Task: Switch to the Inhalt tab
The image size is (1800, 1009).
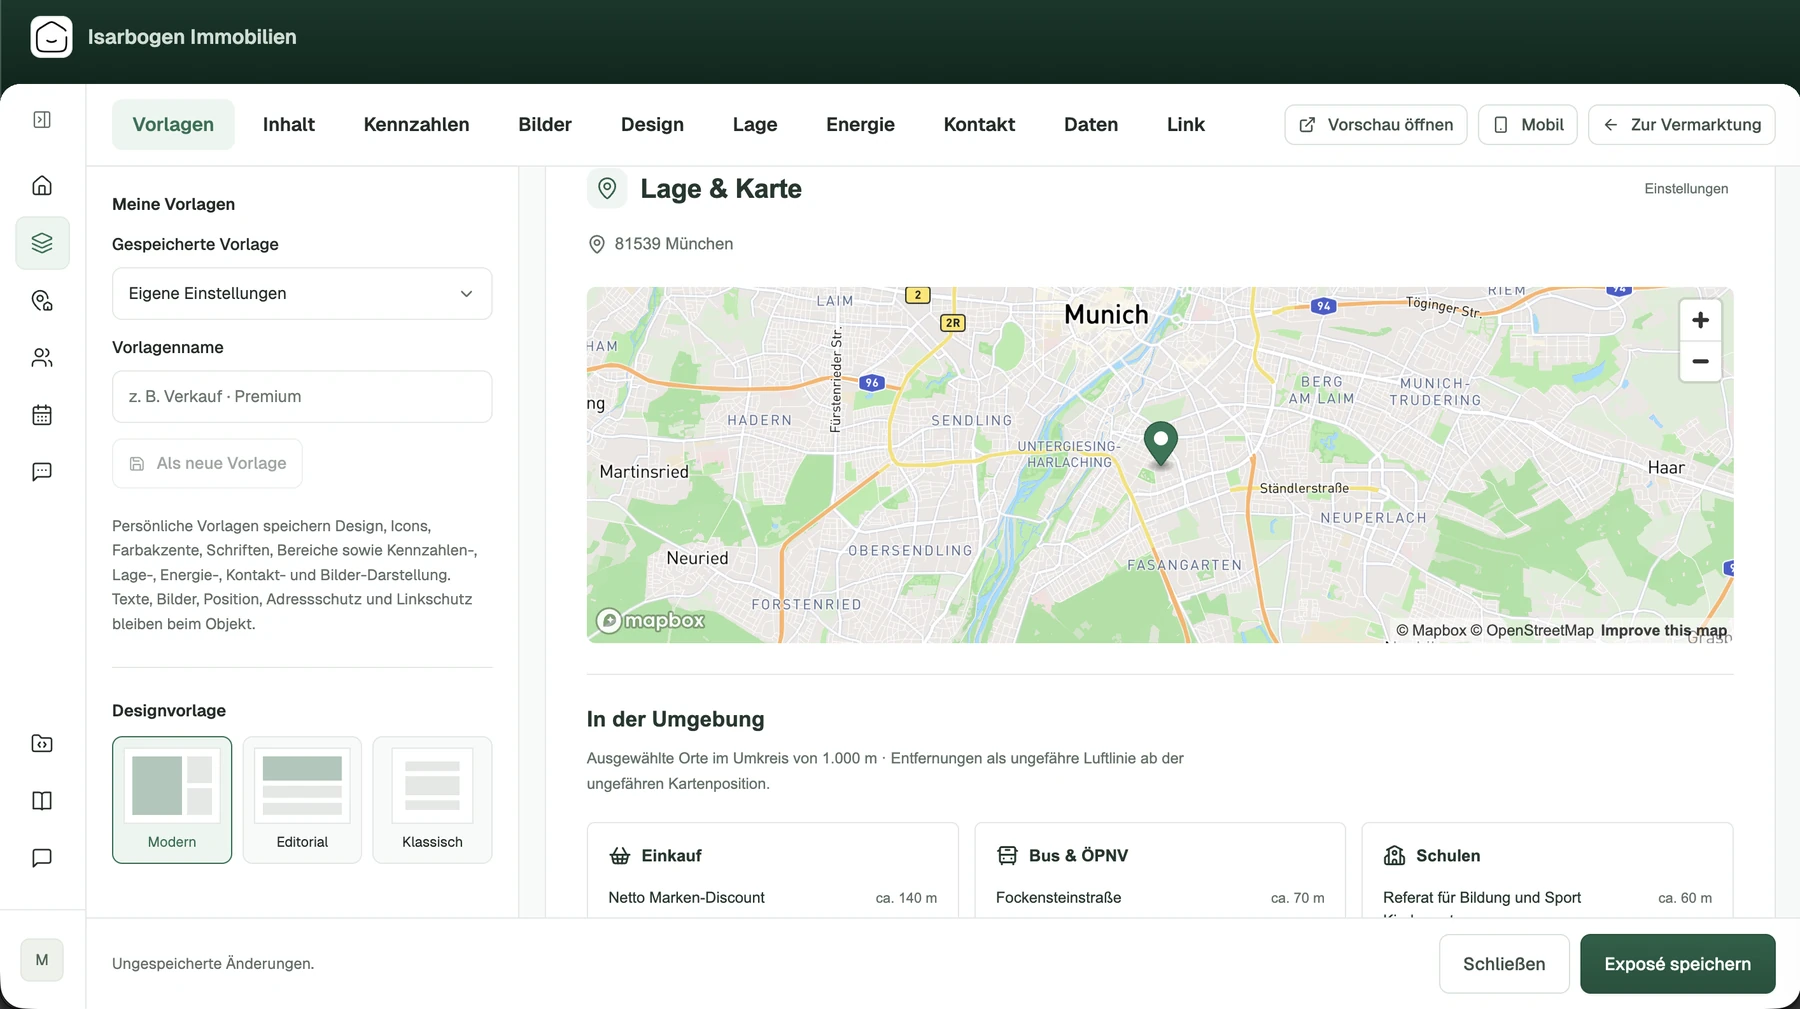Action: coord(289,125)
